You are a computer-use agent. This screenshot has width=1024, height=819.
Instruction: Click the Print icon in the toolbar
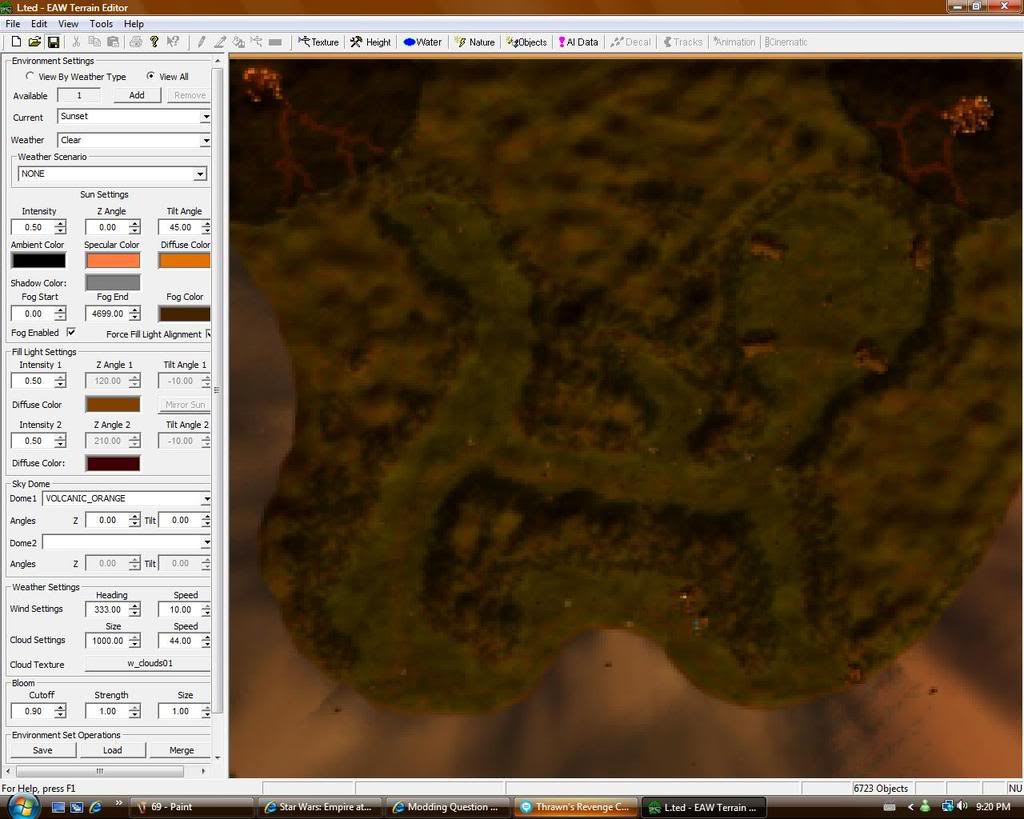click(136, 42)
